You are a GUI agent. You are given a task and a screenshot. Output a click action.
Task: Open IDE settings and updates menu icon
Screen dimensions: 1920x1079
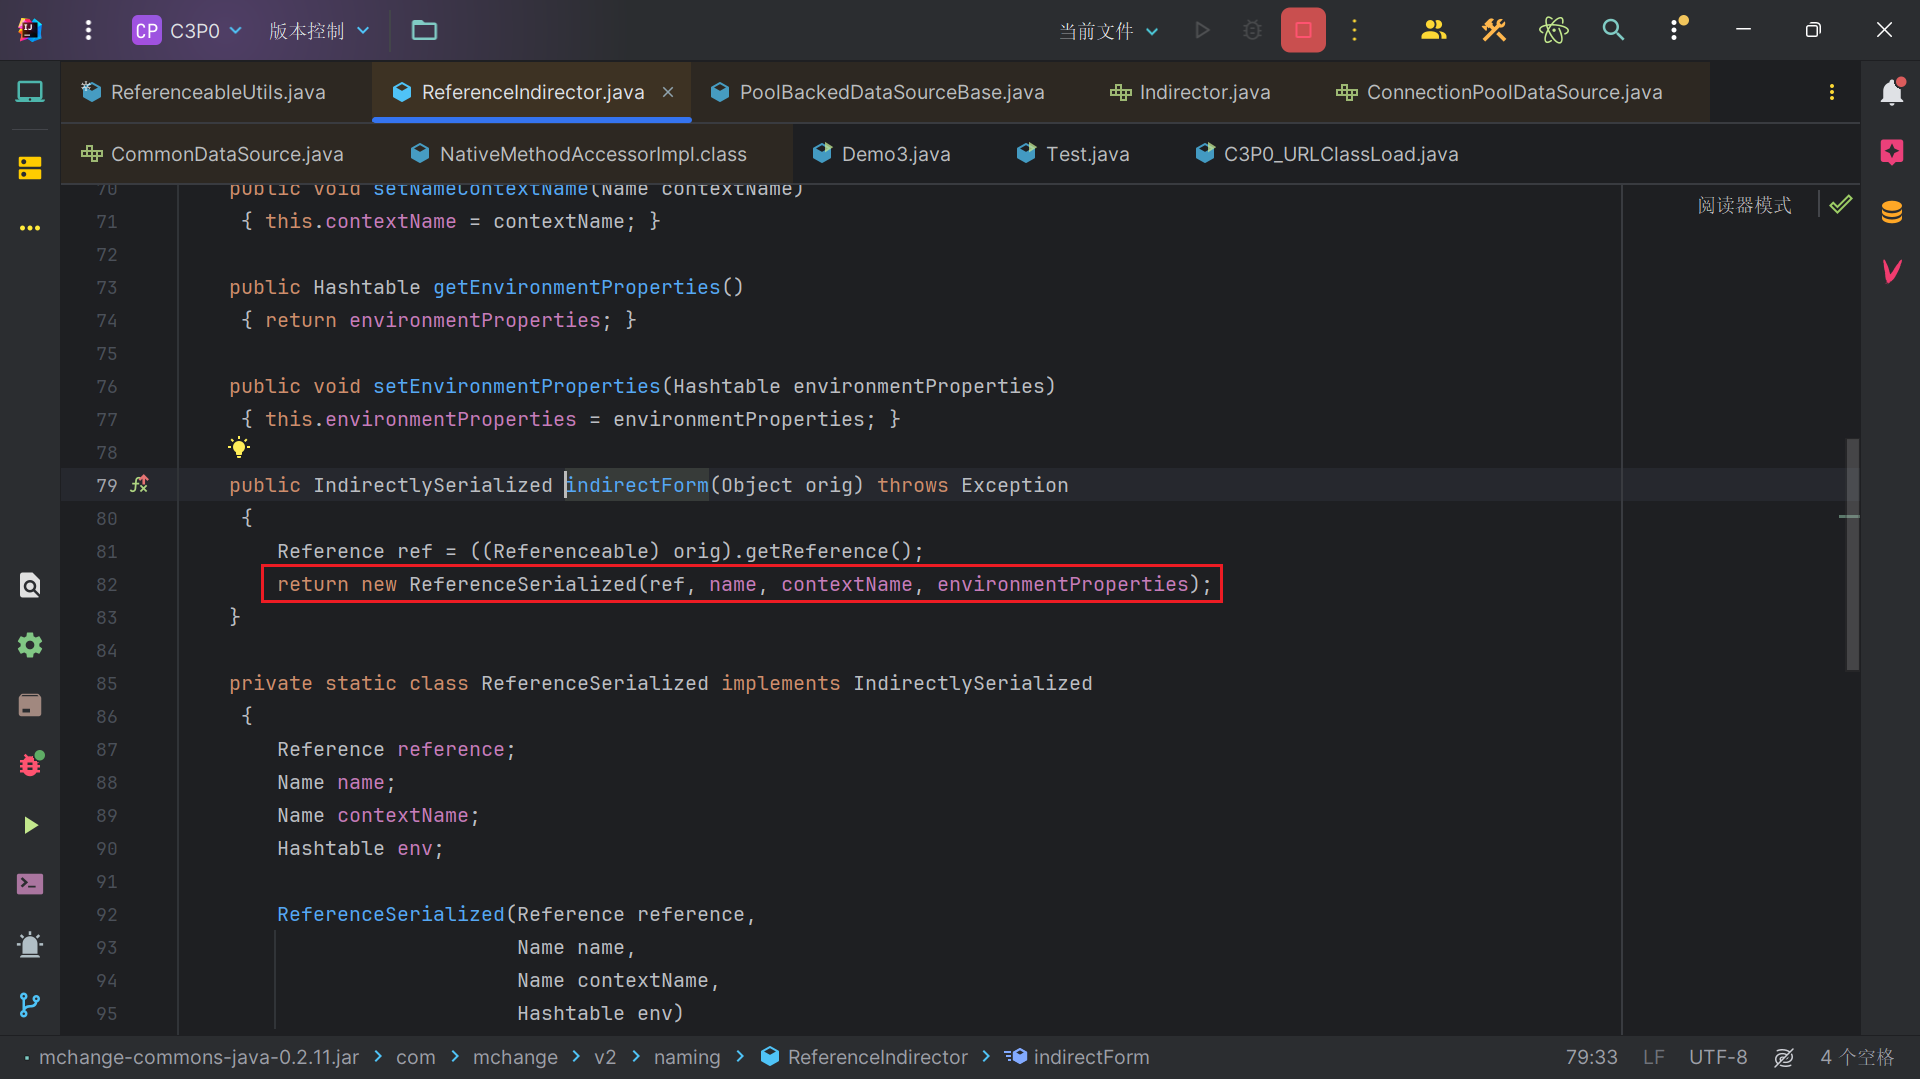(1676, 30)
